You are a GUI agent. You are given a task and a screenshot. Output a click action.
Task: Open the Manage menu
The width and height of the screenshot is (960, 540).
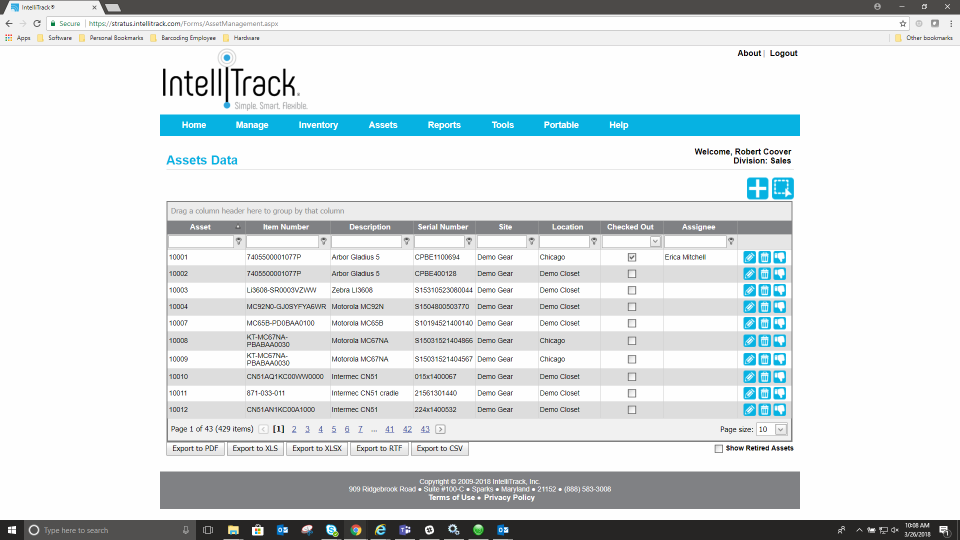[252, 125]
